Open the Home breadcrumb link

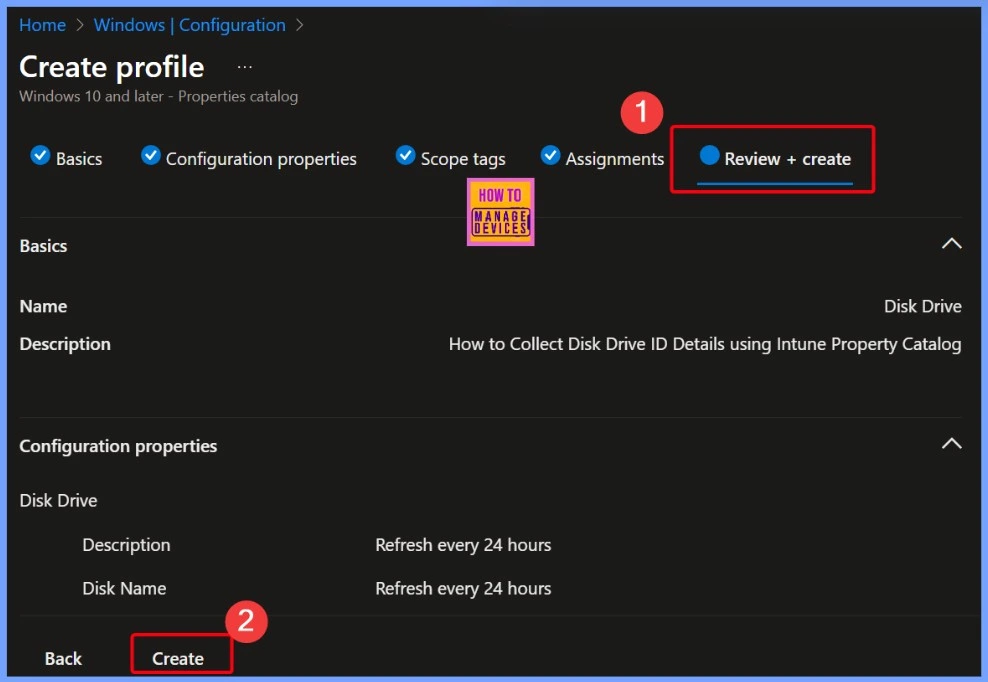42,25
